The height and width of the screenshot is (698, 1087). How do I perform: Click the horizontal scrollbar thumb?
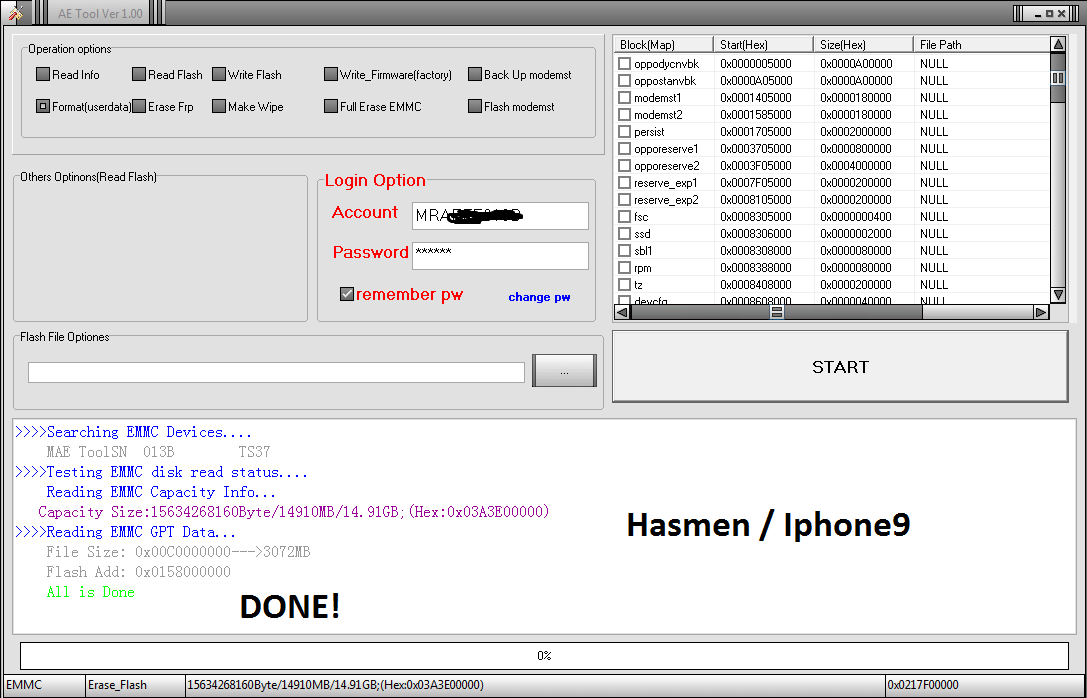pyautogui.click(x=776, y=313)
